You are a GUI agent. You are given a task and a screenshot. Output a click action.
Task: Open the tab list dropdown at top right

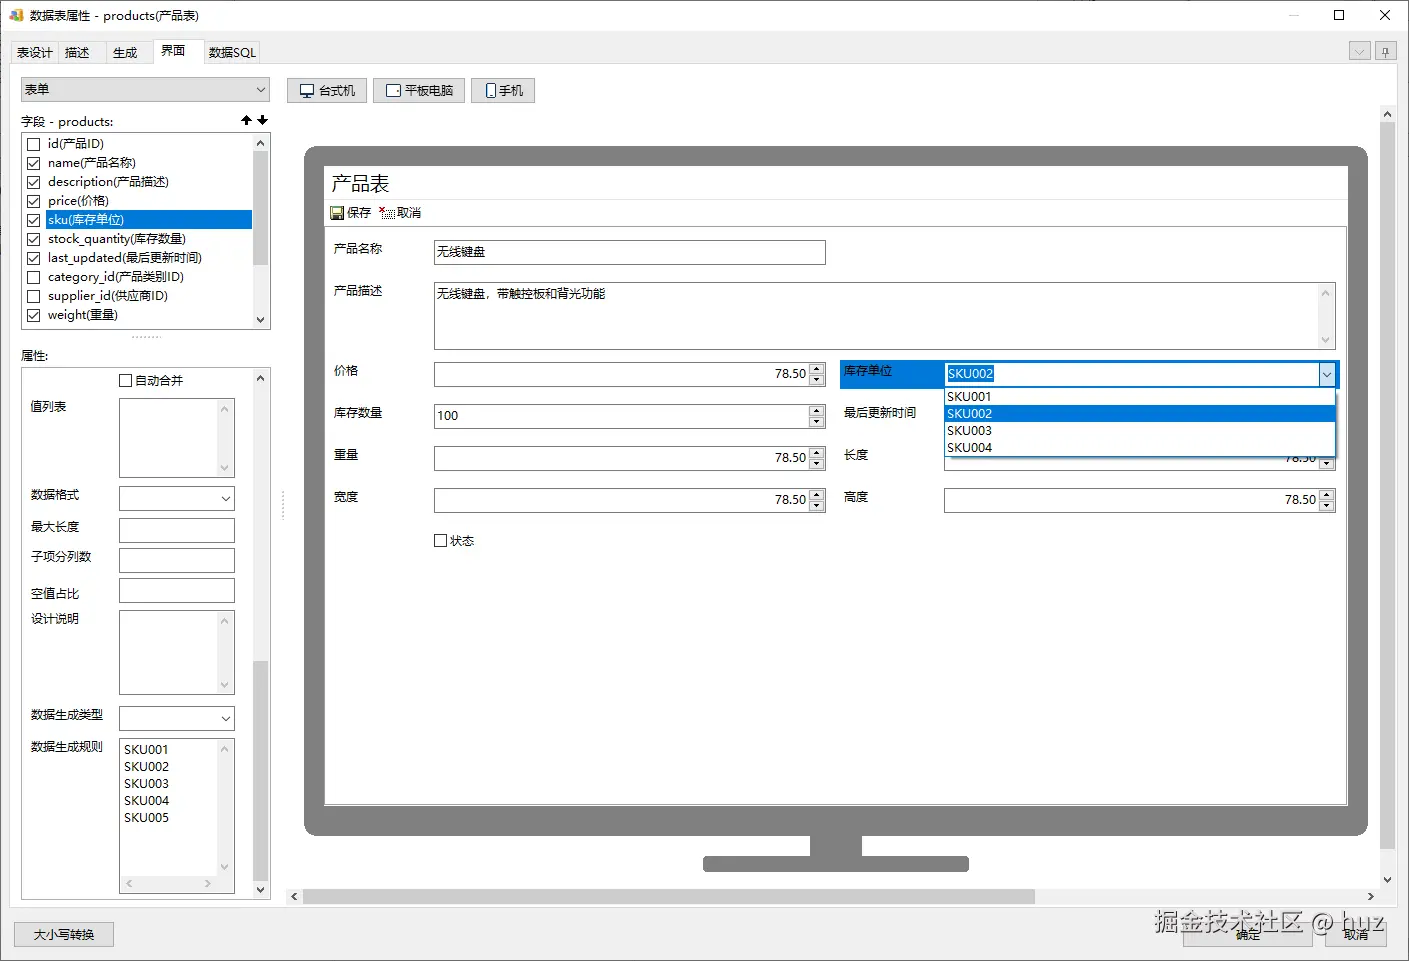pos(1359,51)
